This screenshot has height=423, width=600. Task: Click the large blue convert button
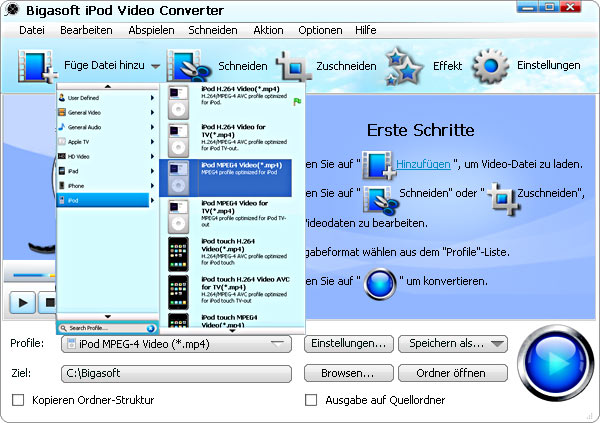point(555,363)
